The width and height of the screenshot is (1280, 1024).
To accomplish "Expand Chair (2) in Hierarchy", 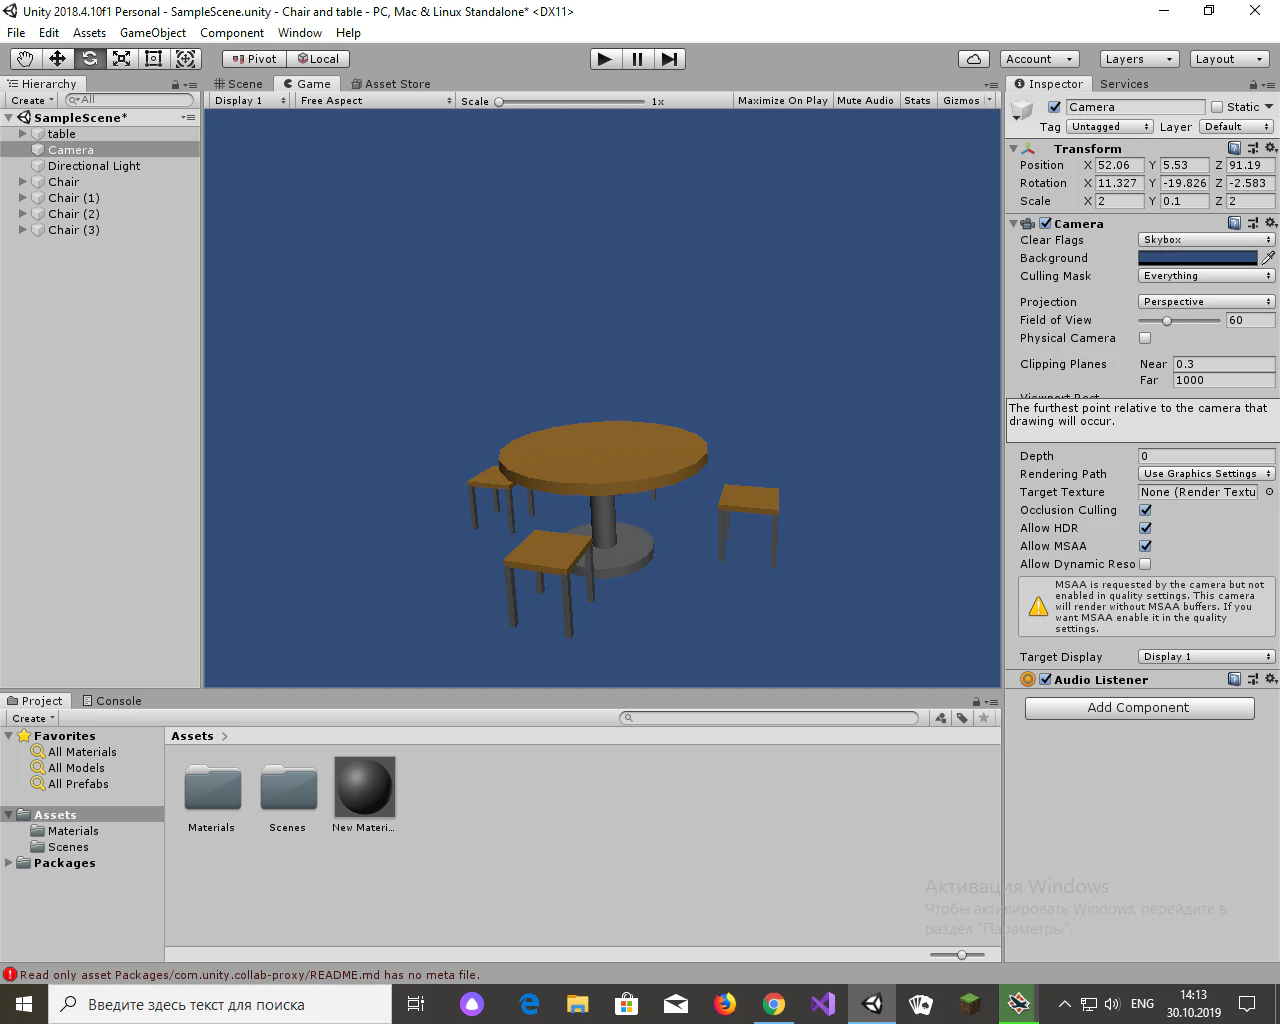I will 23,214.
